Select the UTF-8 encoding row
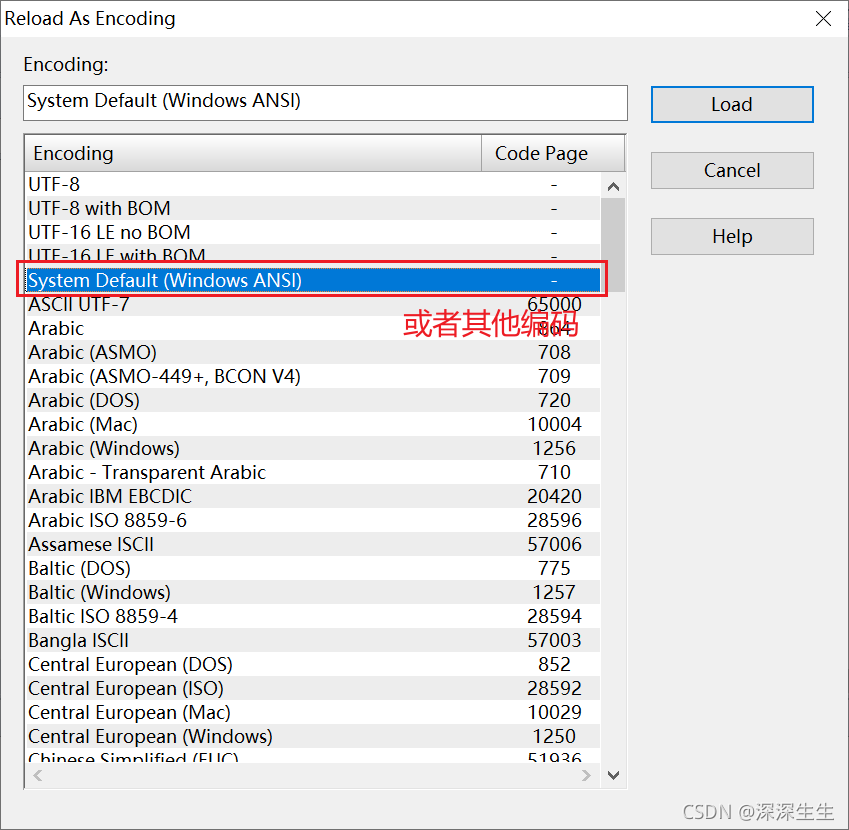 (x=313, y=184)
